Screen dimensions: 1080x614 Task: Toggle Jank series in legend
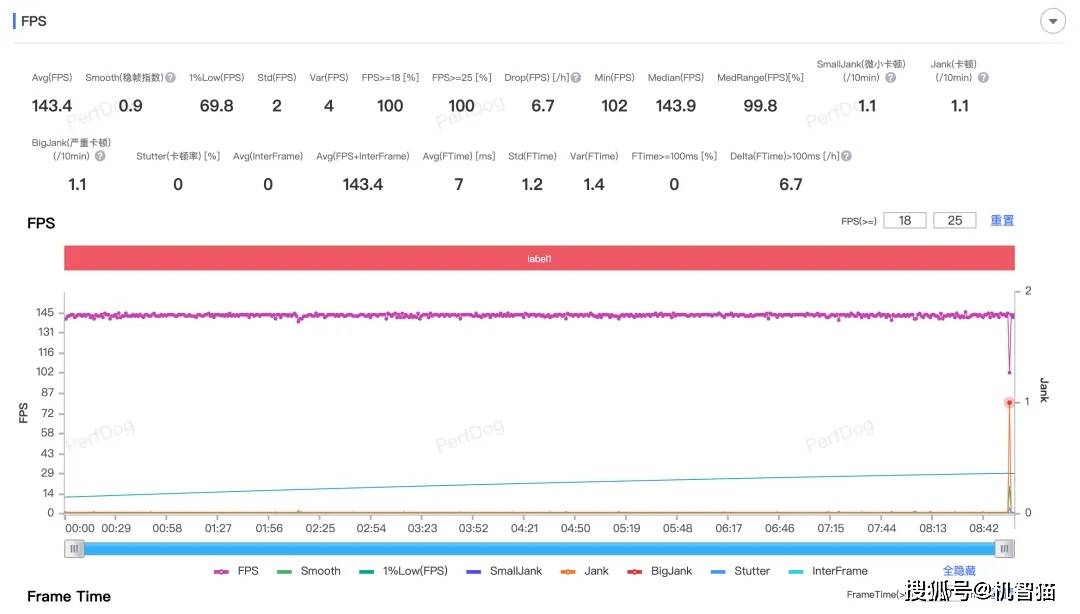click(585, 571)
